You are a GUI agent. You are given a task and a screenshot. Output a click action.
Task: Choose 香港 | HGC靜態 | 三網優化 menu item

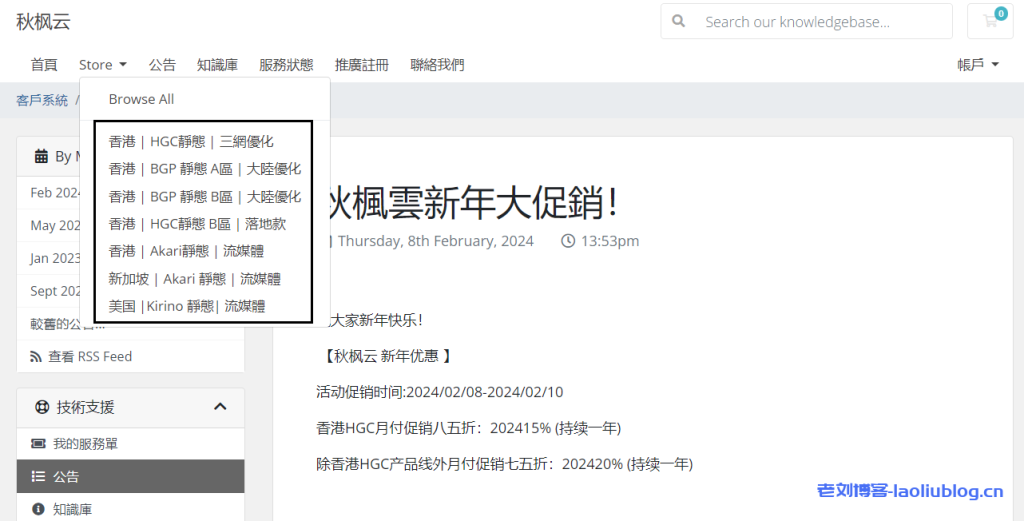point(191,142)
